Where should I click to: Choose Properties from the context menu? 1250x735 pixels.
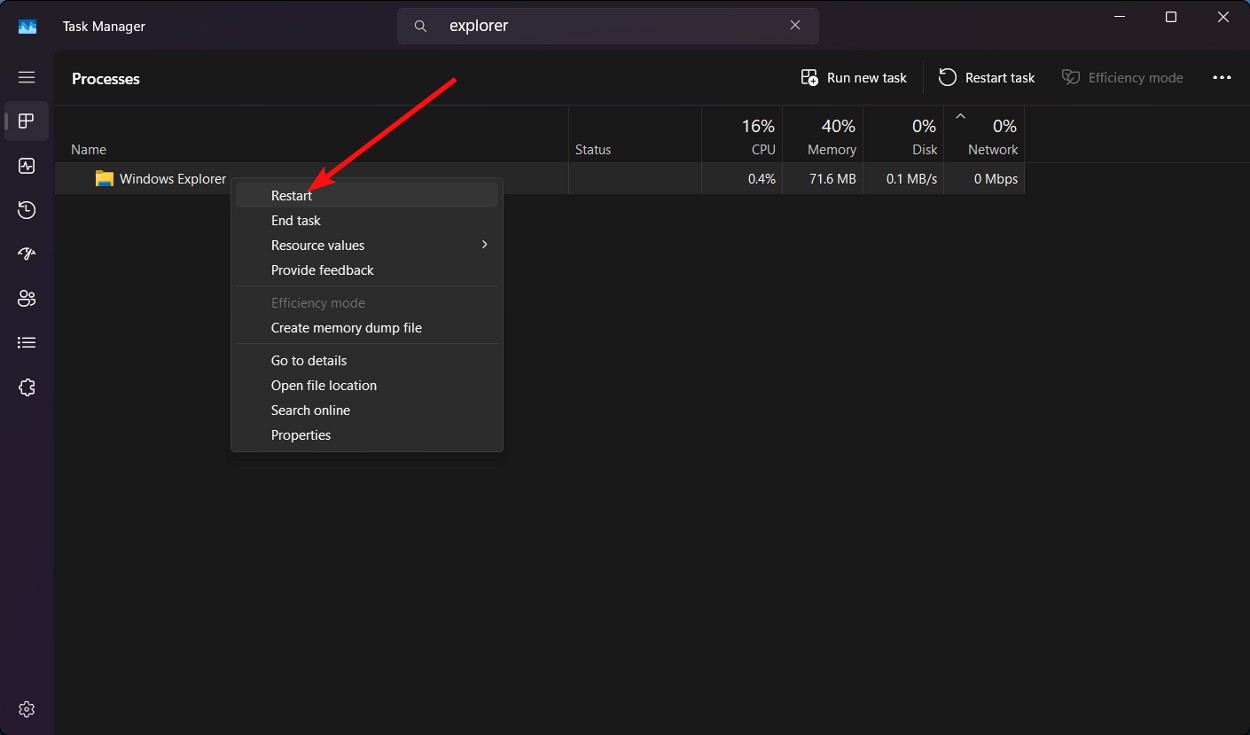[301, 435]
